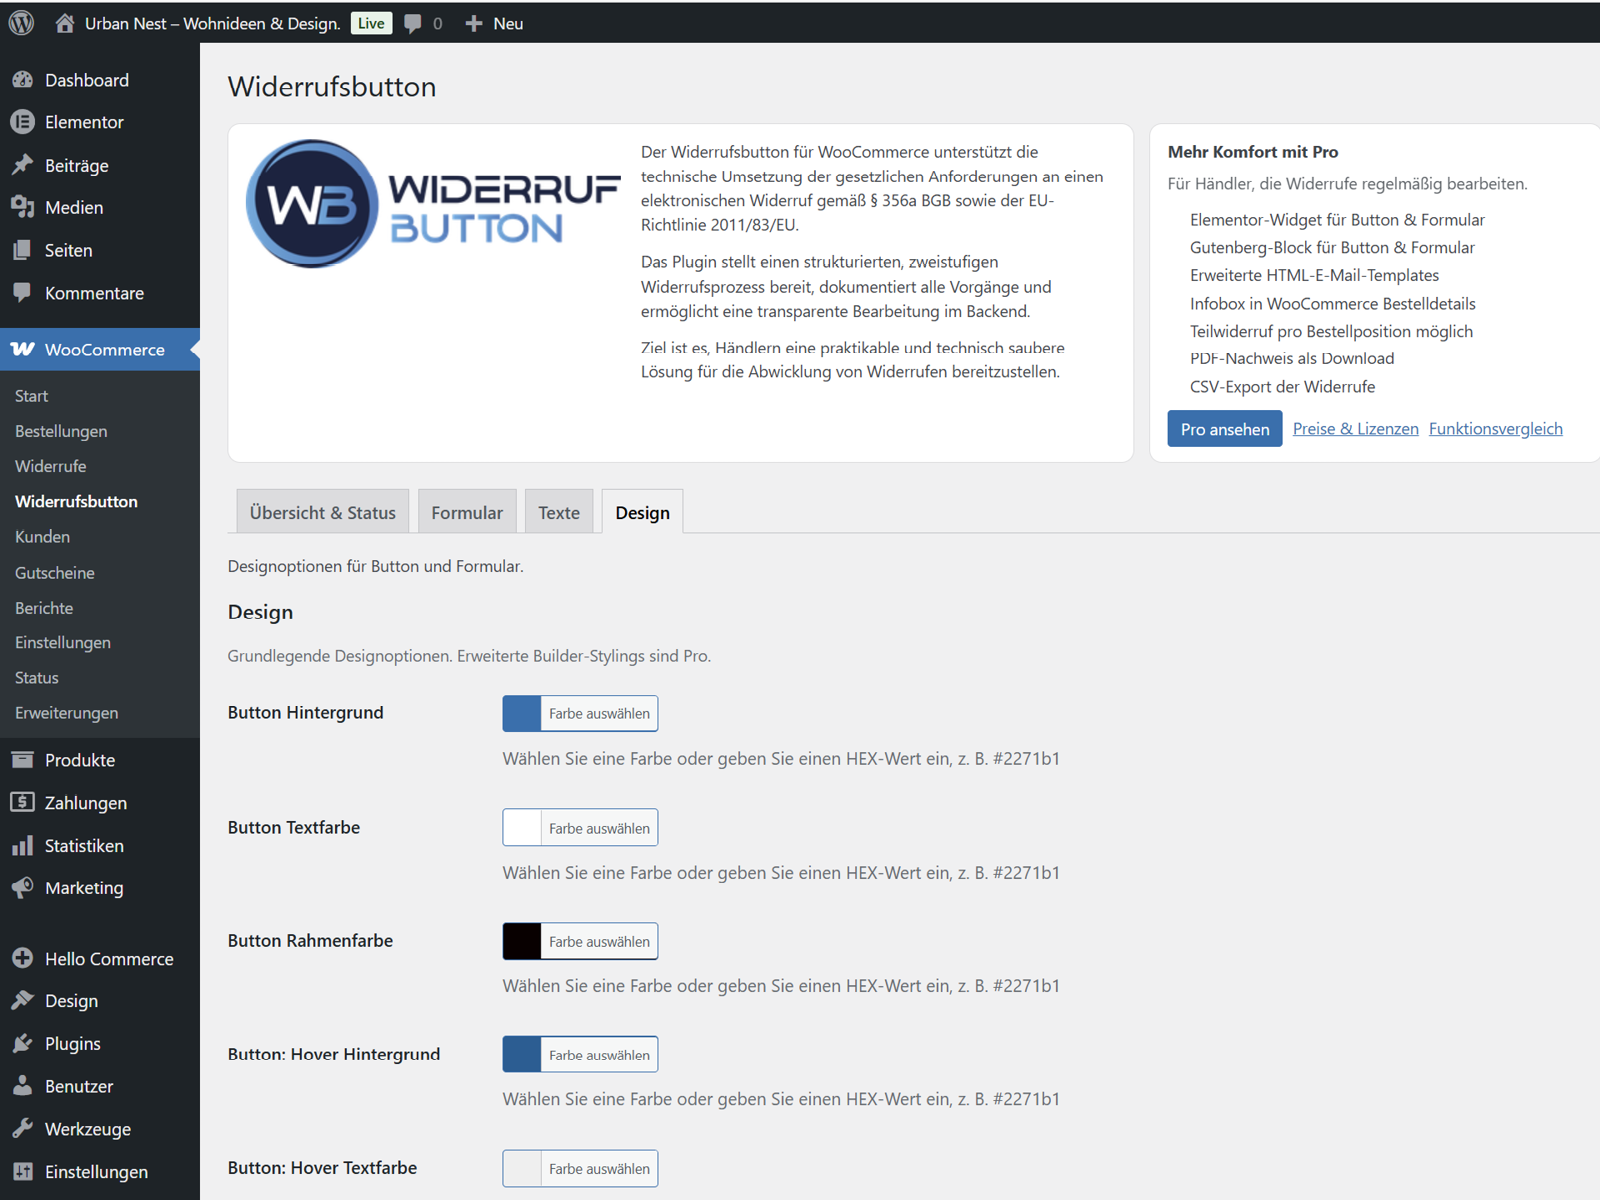Open Berichte in WooCommerce submenu
The image size is (1600, 1200).
tap(44, 608)
